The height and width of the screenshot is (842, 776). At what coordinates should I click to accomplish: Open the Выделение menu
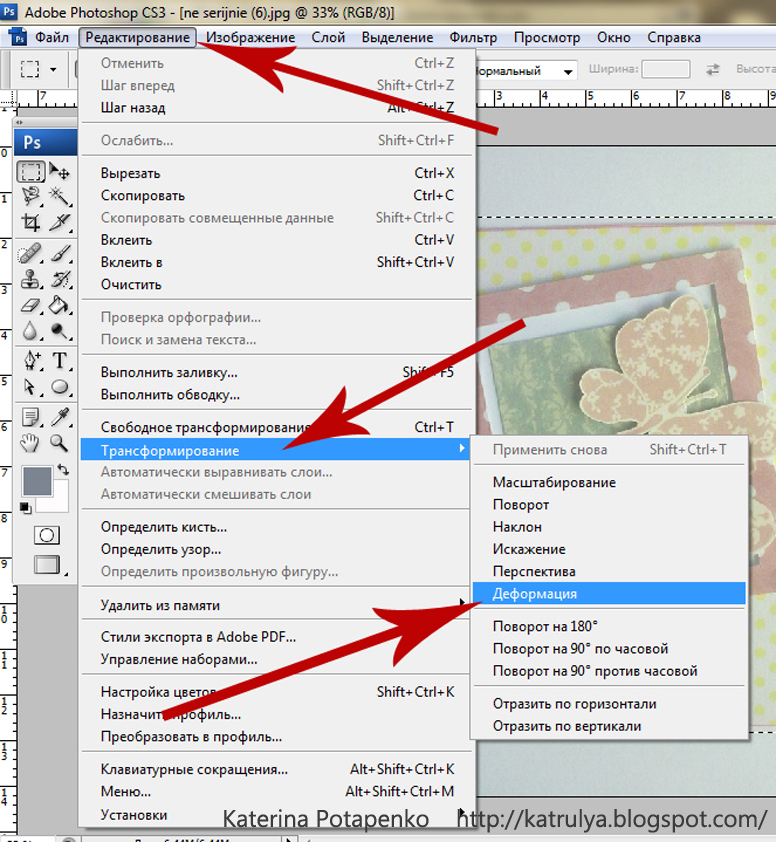[x=397, y=38]
